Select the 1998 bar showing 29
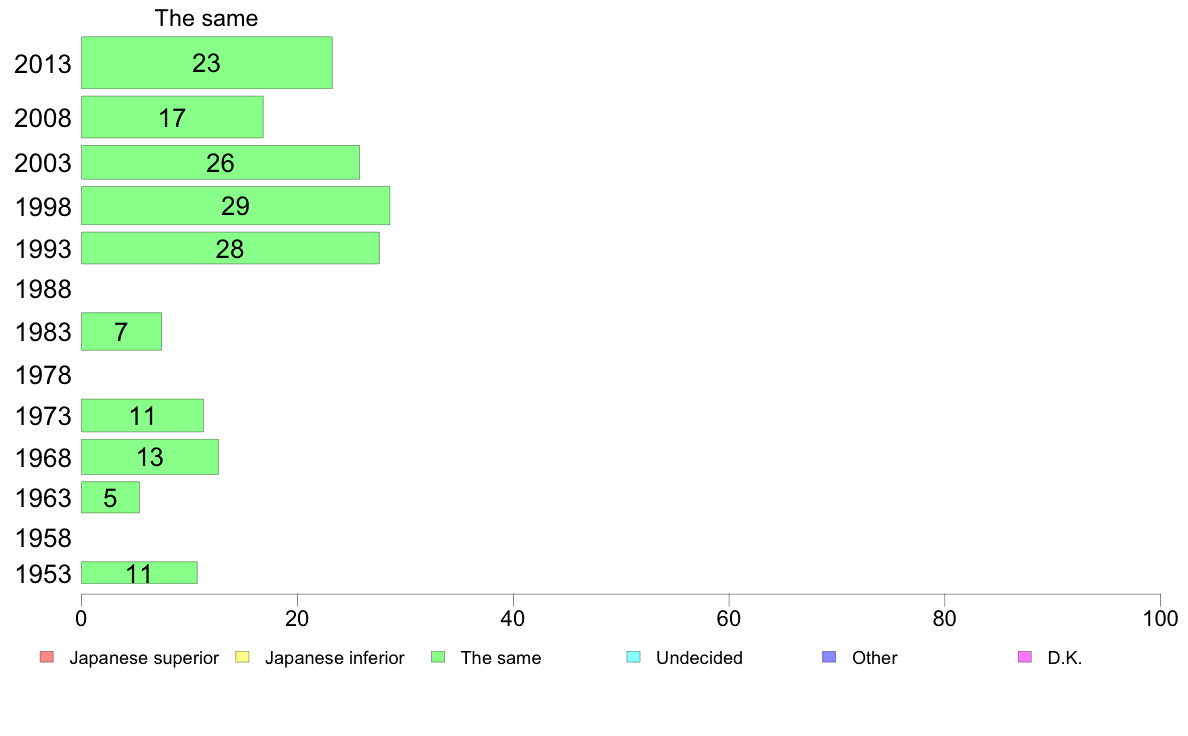1188x736 pixels. click(236, 205)
